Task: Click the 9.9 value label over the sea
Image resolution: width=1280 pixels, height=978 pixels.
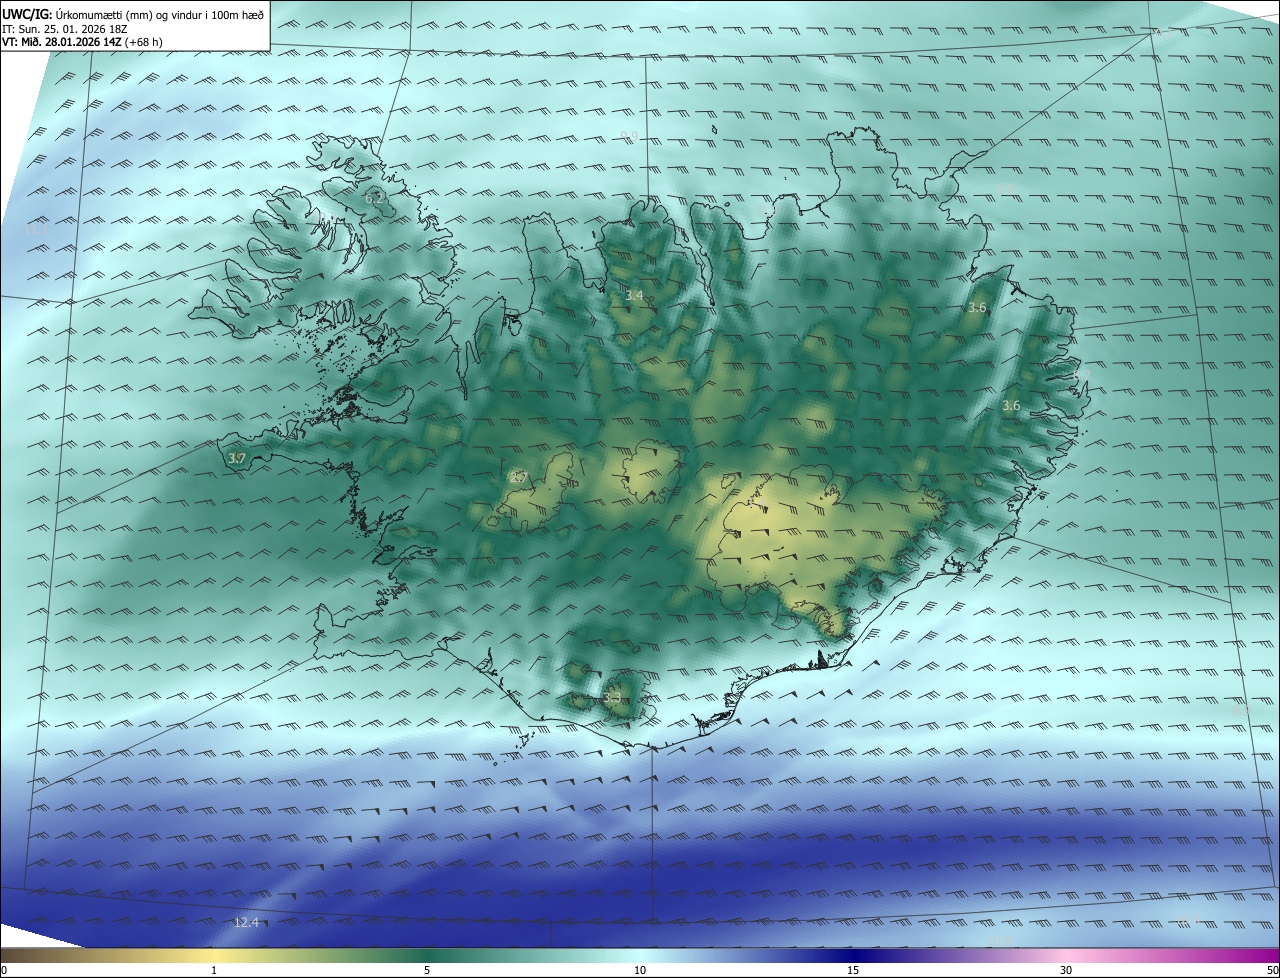Action: pyautogui.click(x=629, y=136)
